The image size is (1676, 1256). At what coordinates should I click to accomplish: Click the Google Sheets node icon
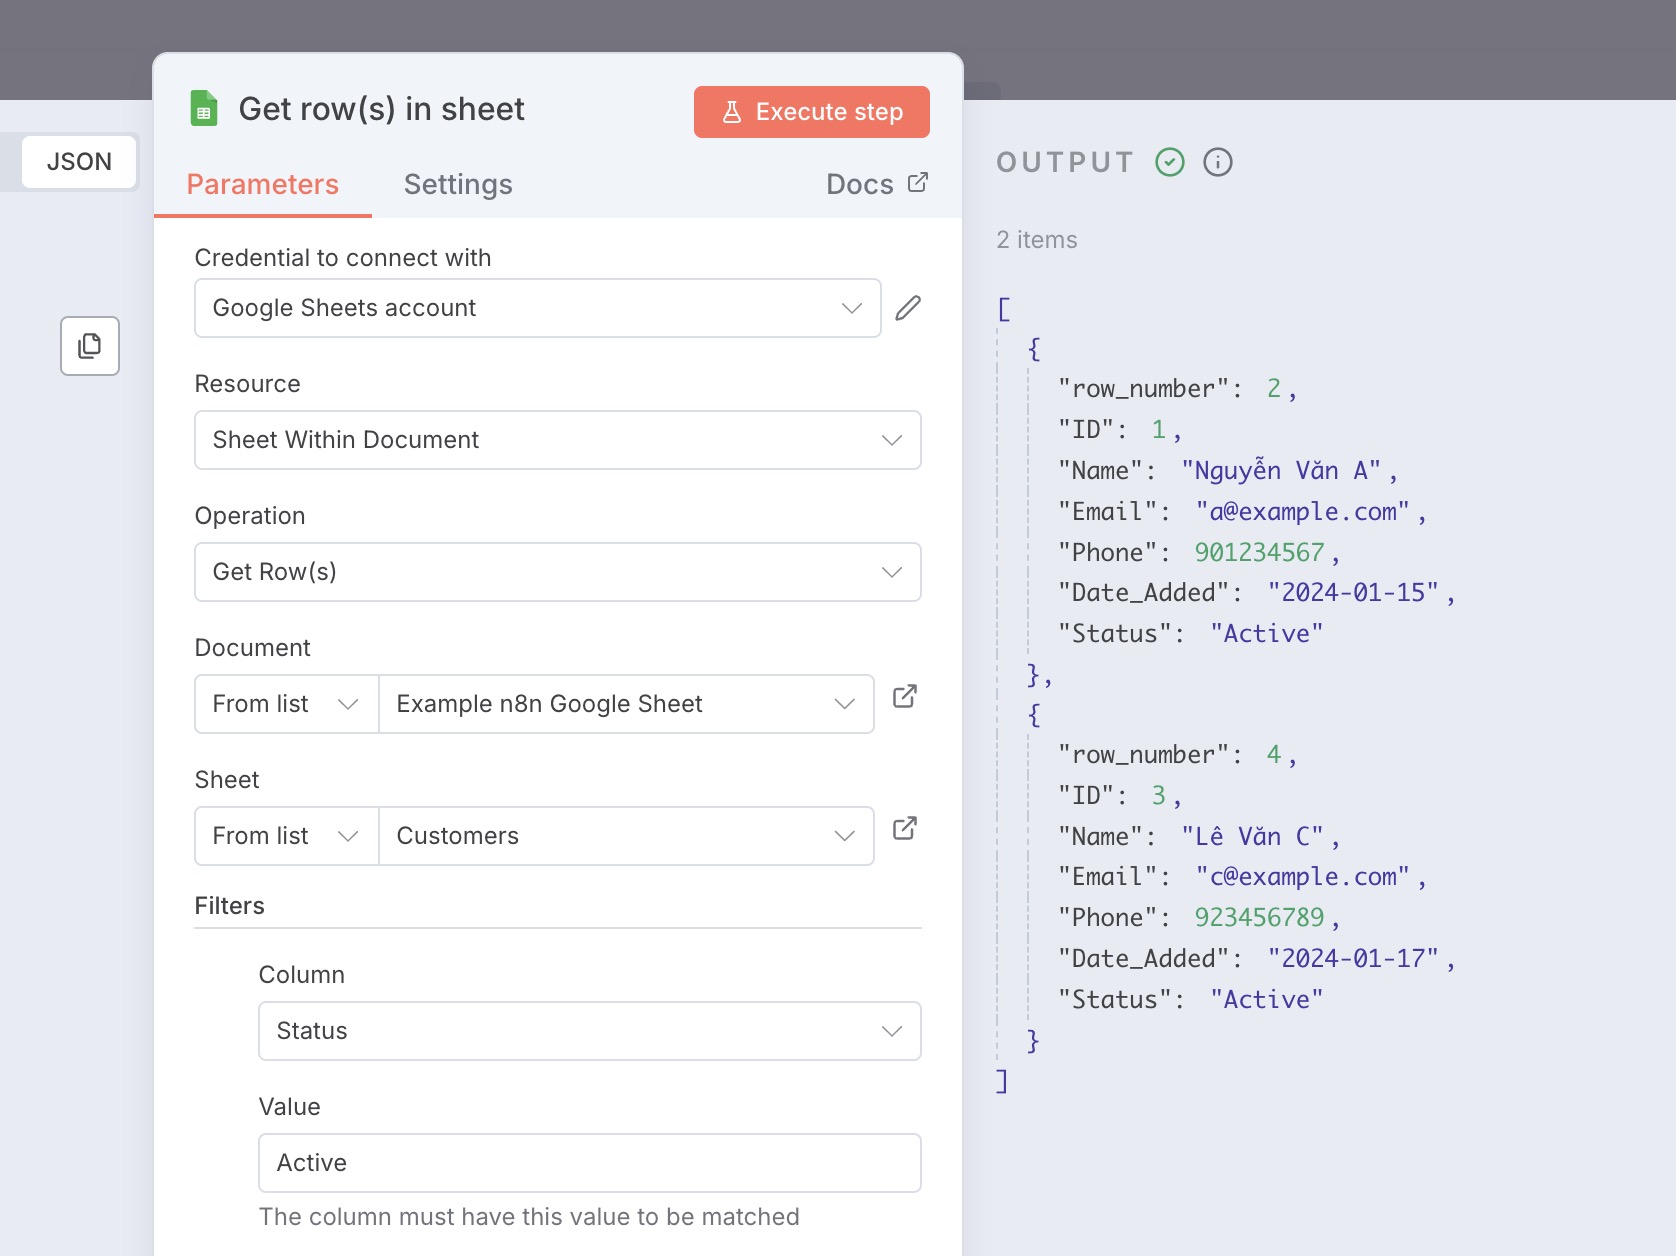pyautogui.click(x=204, y=109)
